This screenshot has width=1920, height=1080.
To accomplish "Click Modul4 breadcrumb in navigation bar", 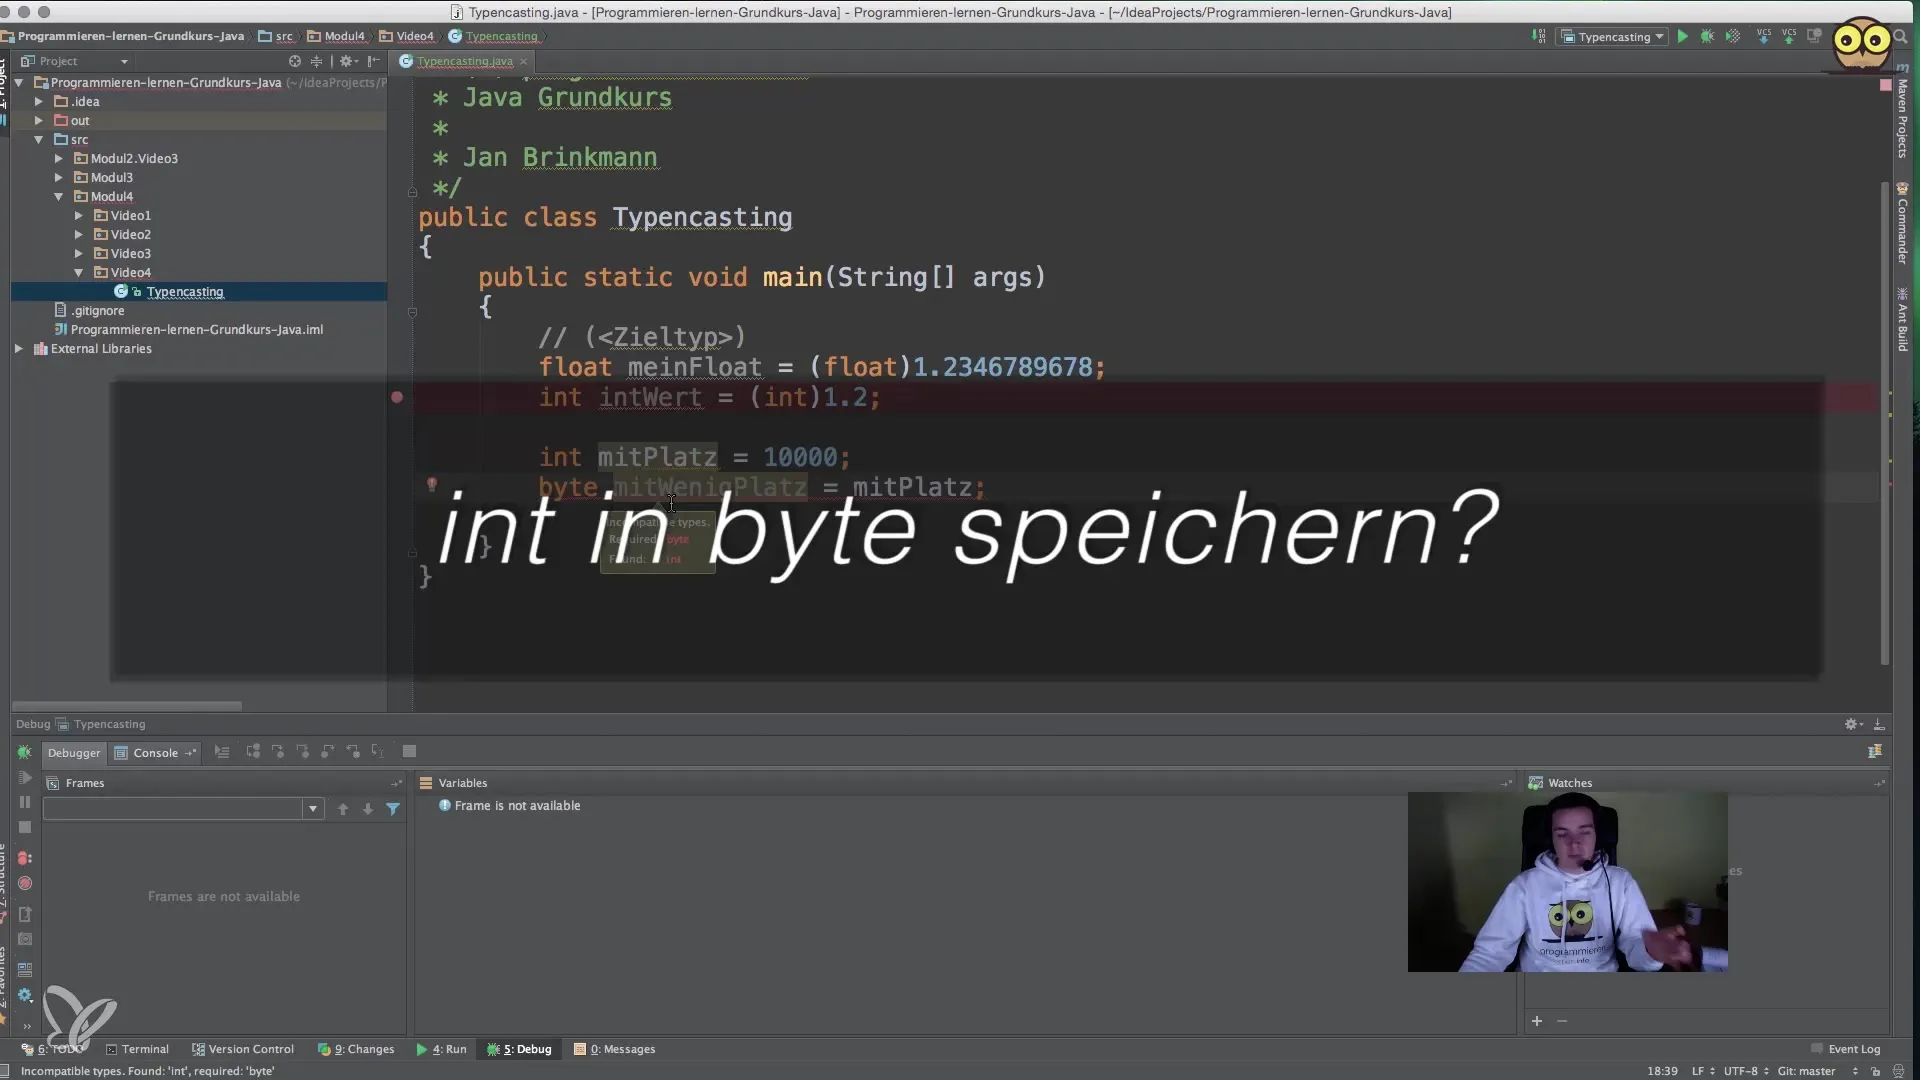I will tap(336, 36).
